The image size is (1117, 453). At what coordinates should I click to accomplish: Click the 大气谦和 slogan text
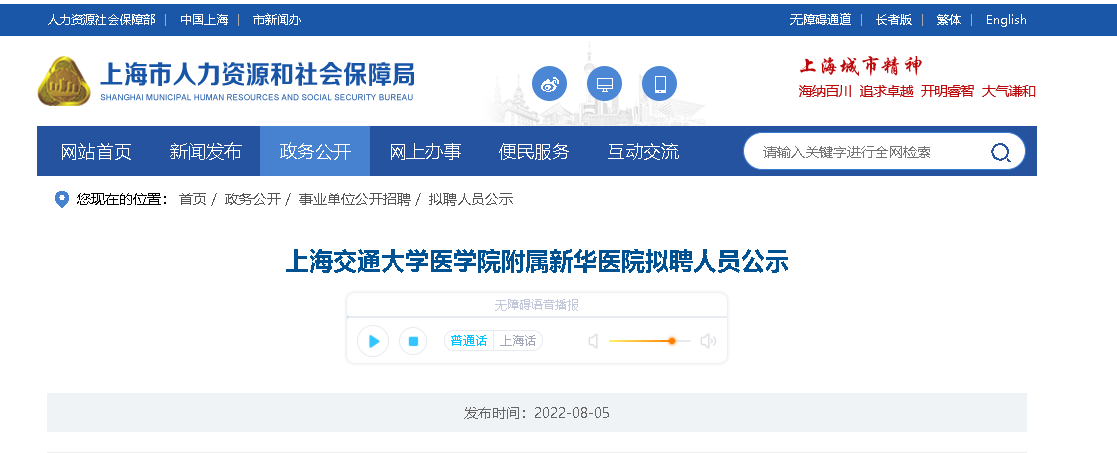(x=1009, y=91)
